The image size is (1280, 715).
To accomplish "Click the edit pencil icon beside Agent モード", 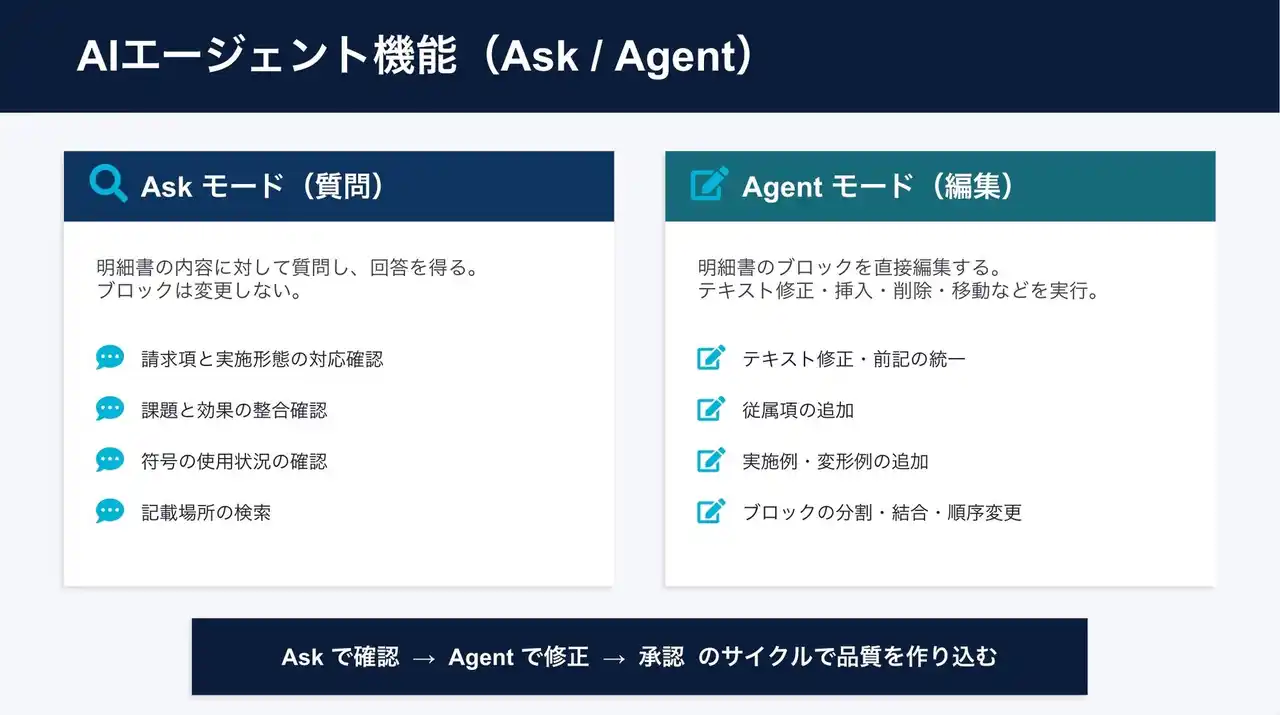I will click(x=709, y=185).
